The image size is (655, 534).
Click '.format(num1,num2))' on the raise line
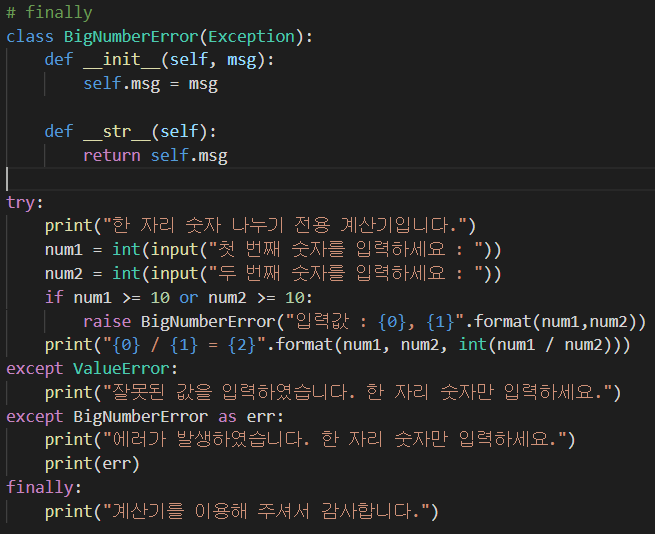(x=556, y=321)
